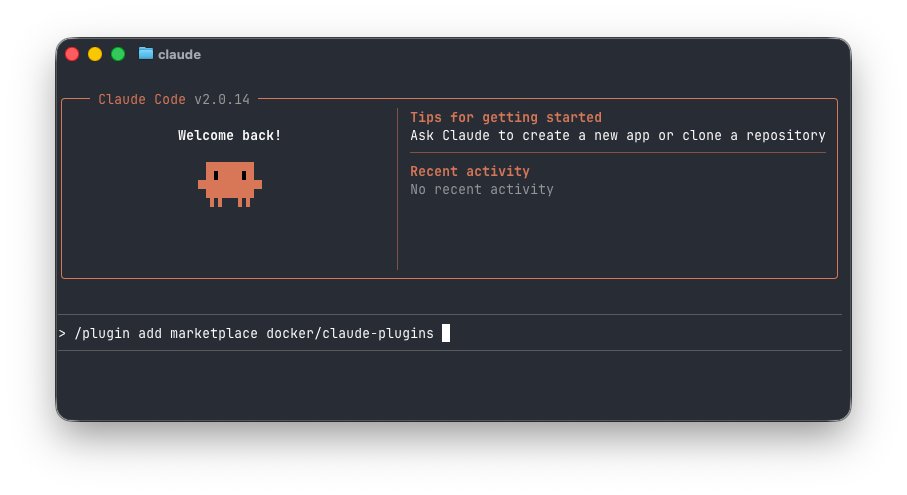Click empty area below the input line
This screenshot has width=907, height=495.
tap(450, 385)
